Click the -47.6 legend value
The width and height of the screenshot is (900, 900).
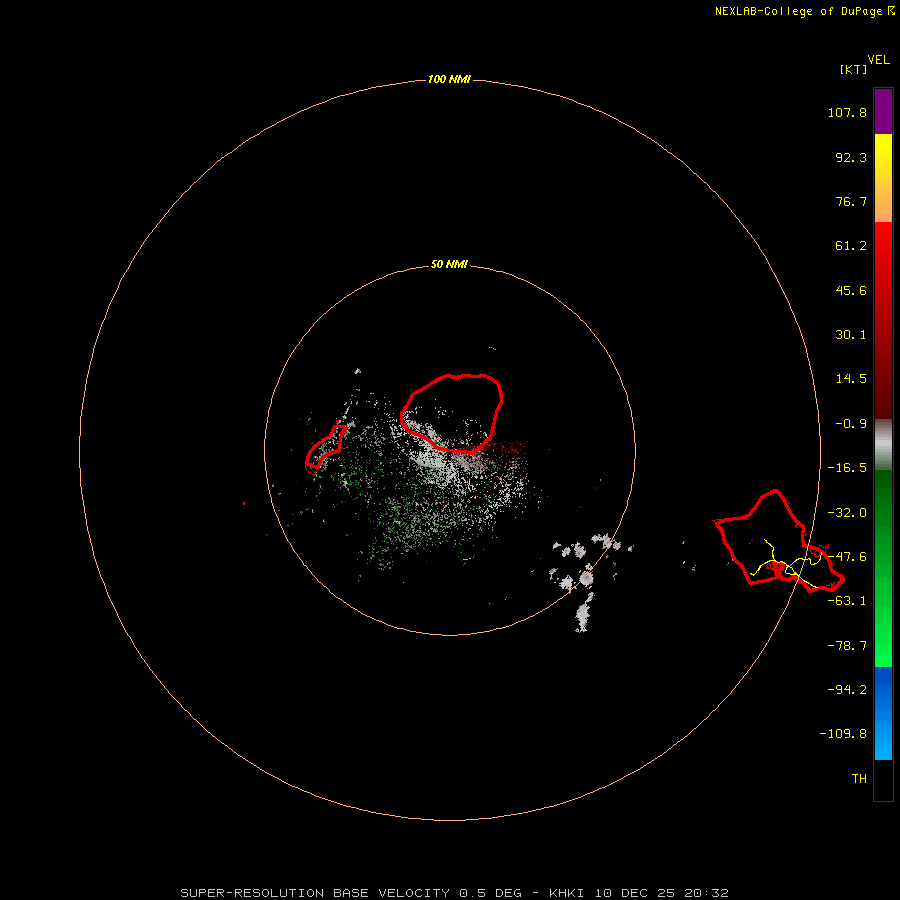(847, 557)
